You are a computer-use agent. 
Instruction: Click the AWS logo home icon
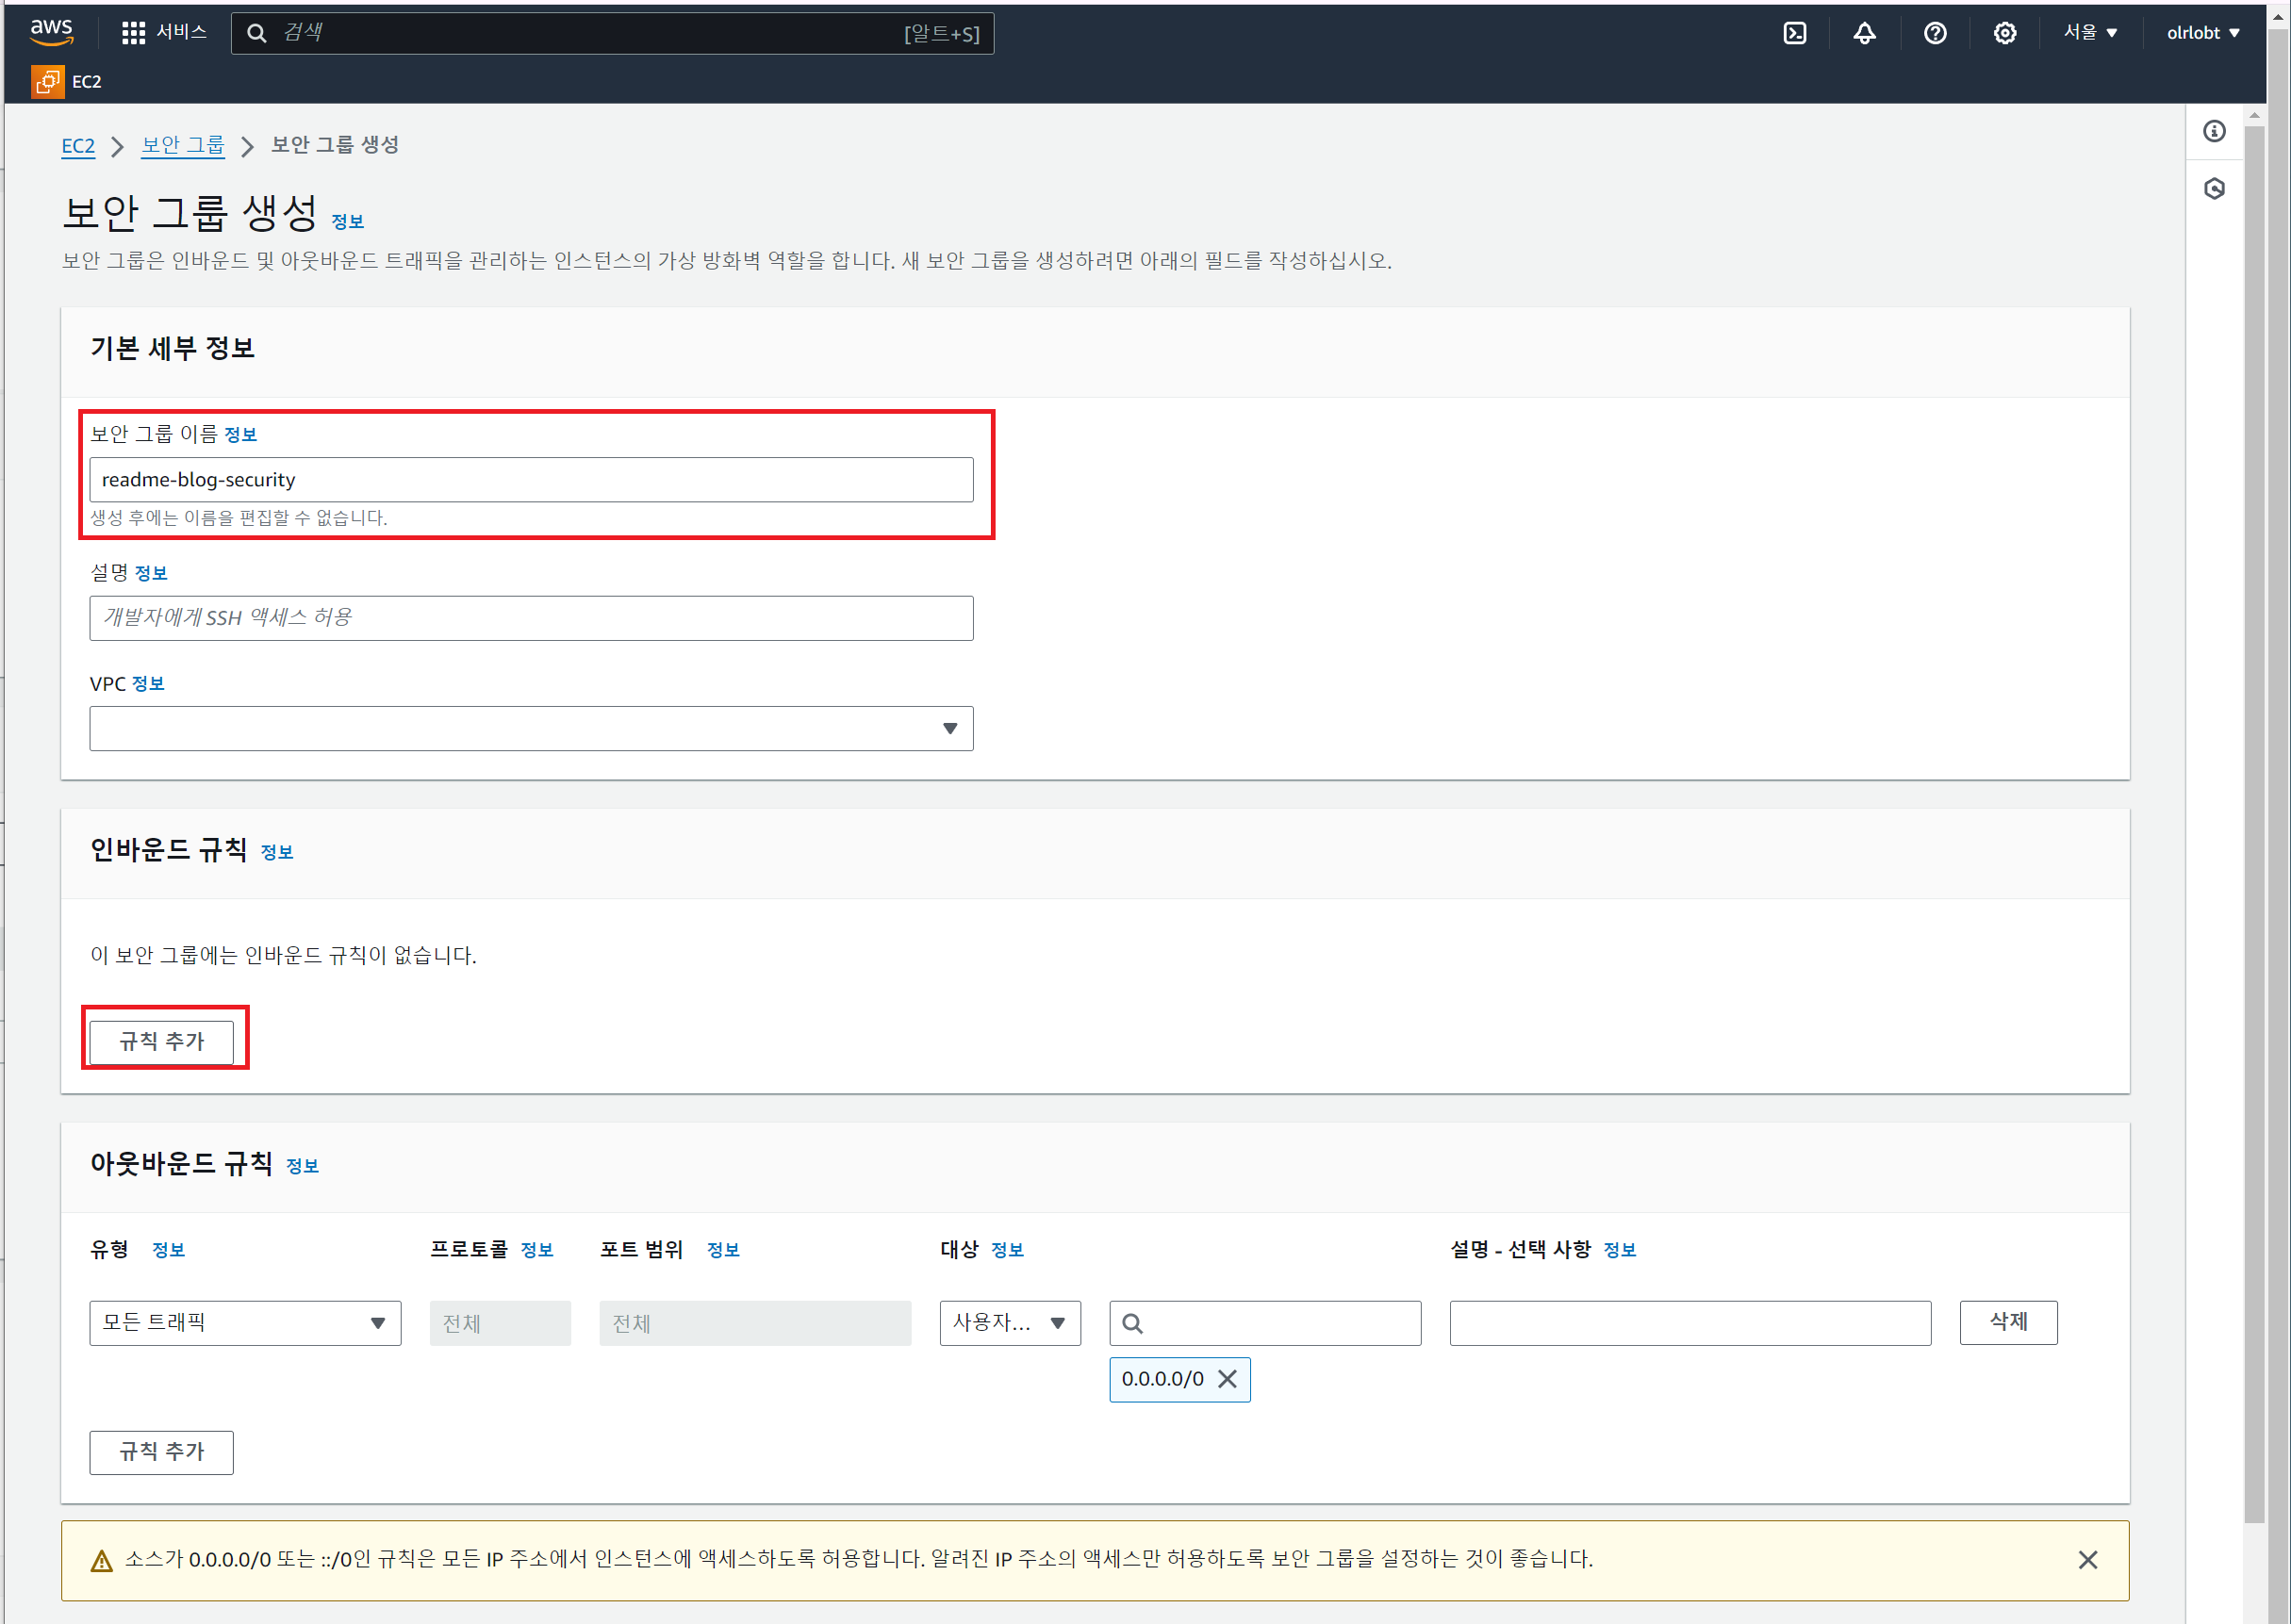pyautogui.click(x=51, y=31)
